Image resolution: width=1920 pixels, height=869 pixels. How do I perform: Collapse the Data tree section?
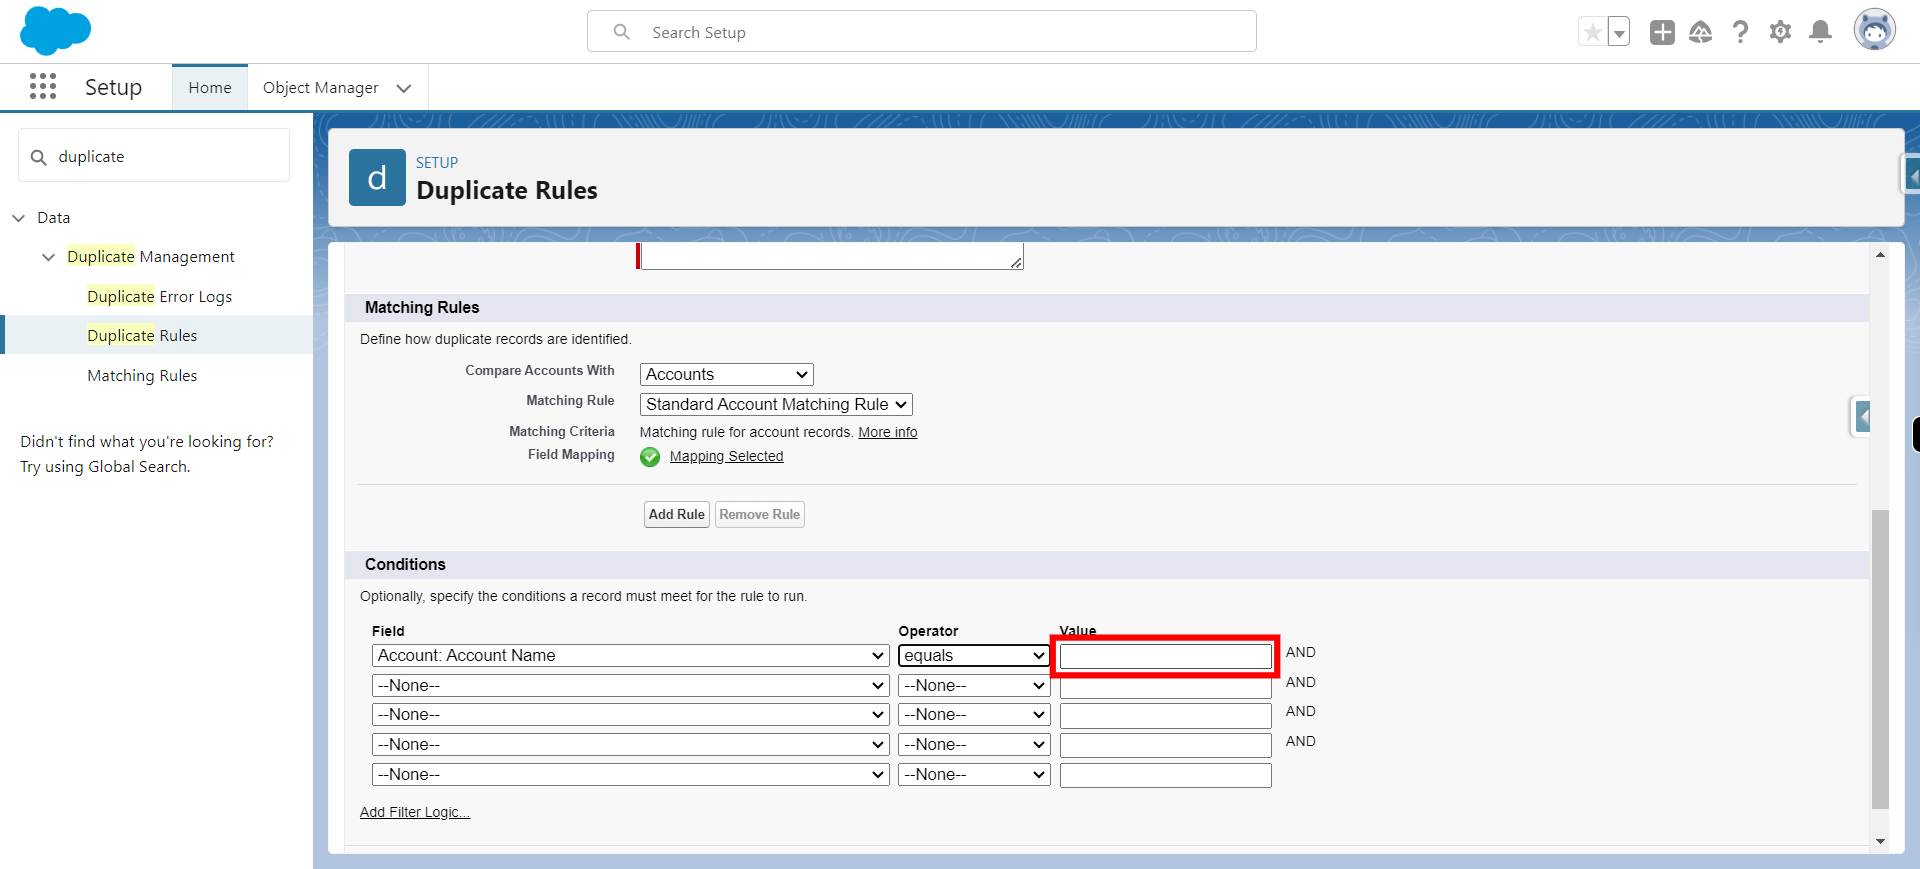(x=18, y=218)
